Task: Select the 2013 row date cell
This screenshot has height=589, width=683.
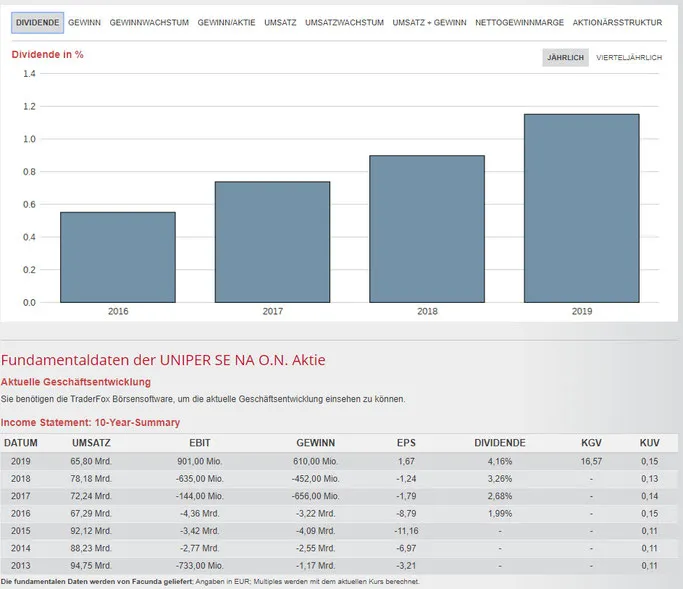Action: click(x=21, y=566)
